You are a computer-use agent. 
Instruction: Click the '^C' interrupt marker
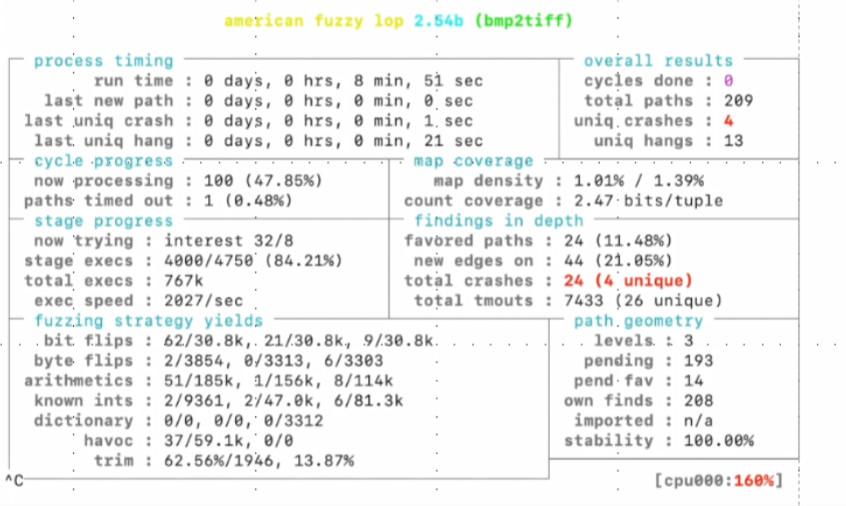pos(14,480)
